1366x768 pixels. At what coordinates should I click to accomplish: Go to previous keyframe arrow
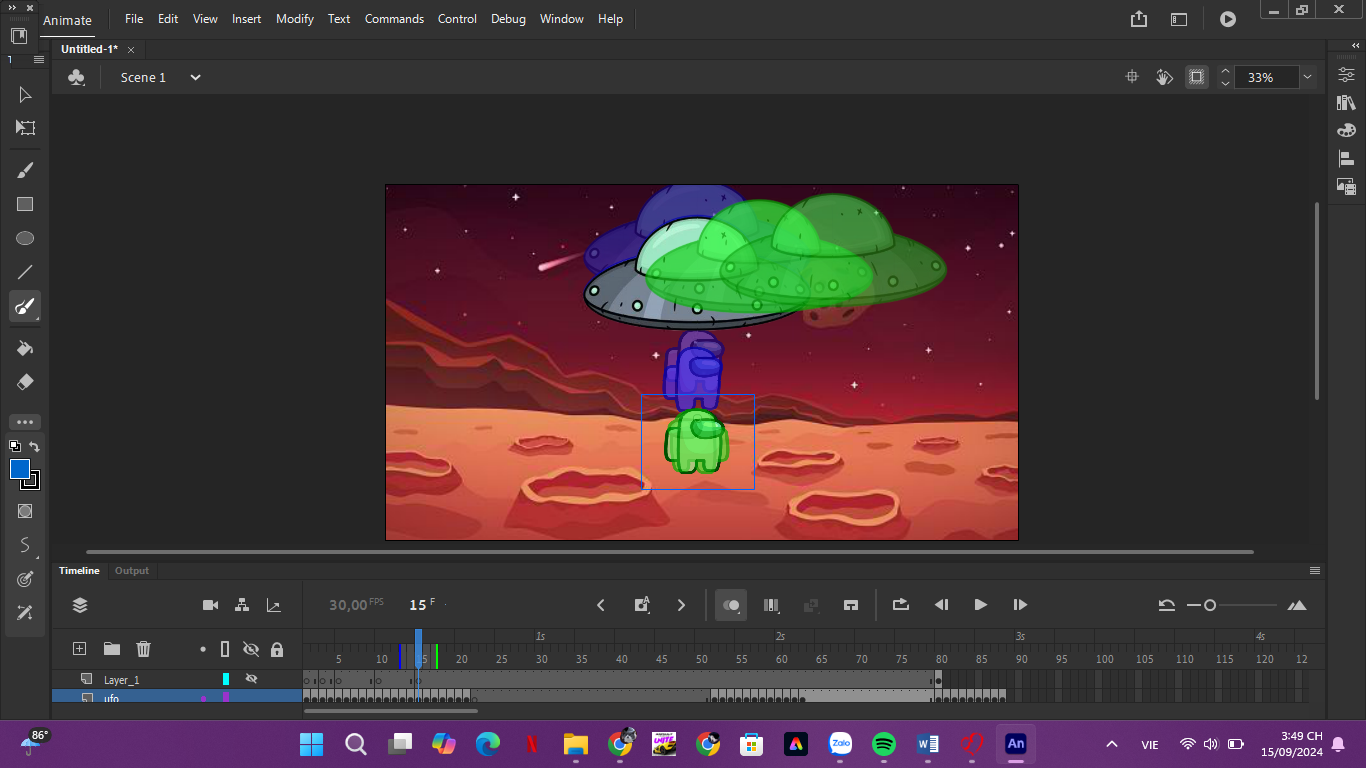pyautogui.click(x=601, y=605)
